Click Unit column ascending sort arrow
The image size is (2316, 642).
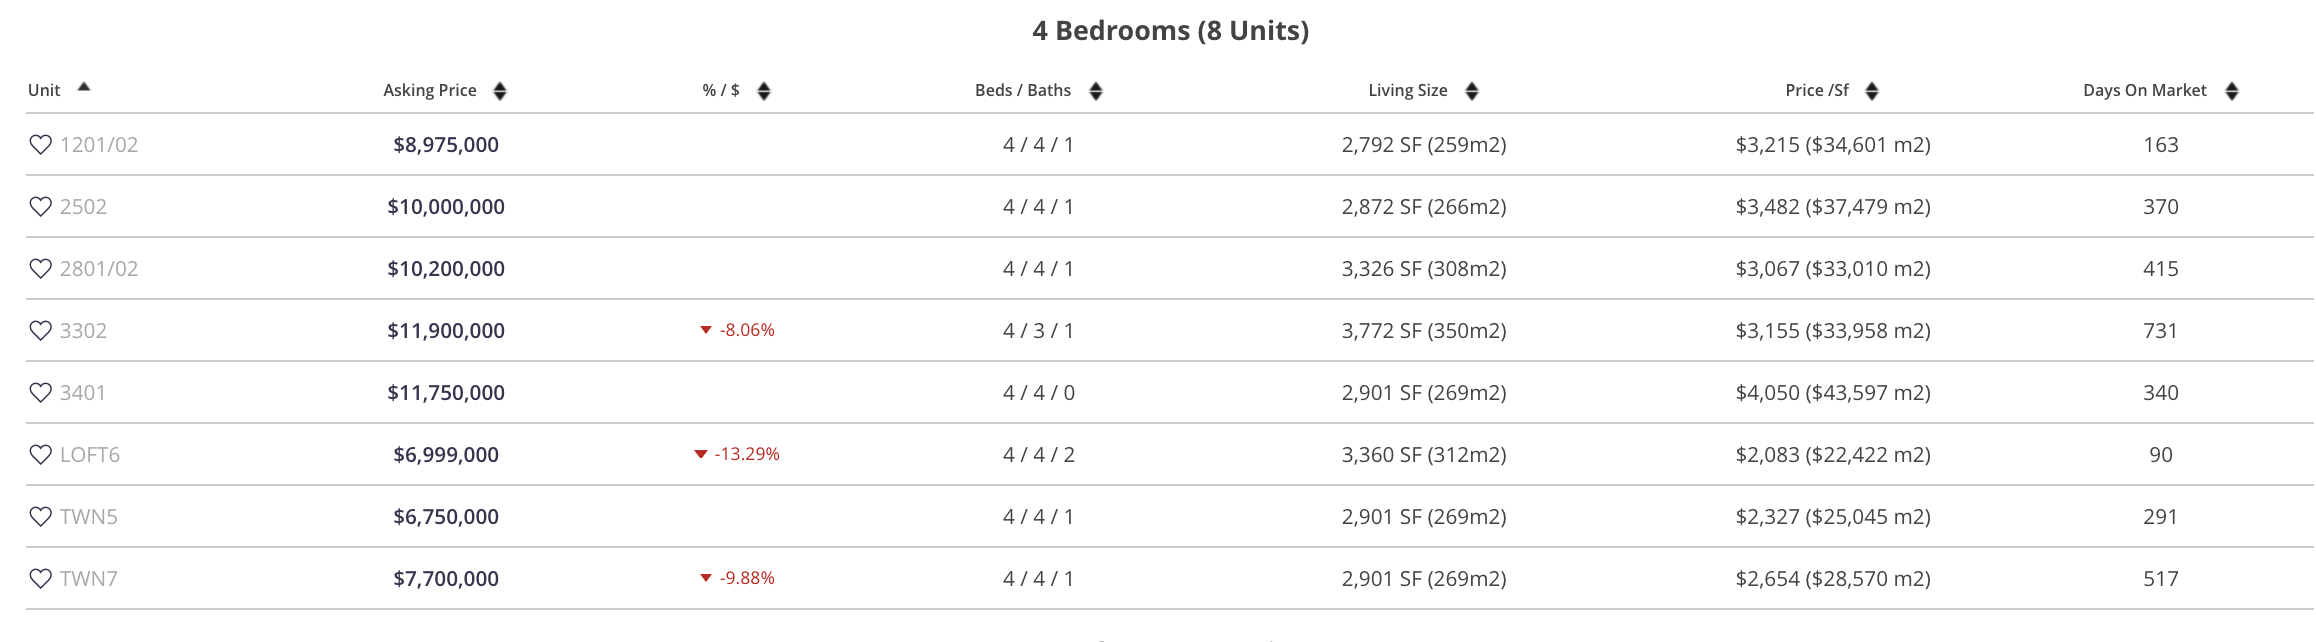[x=84, y=87]
